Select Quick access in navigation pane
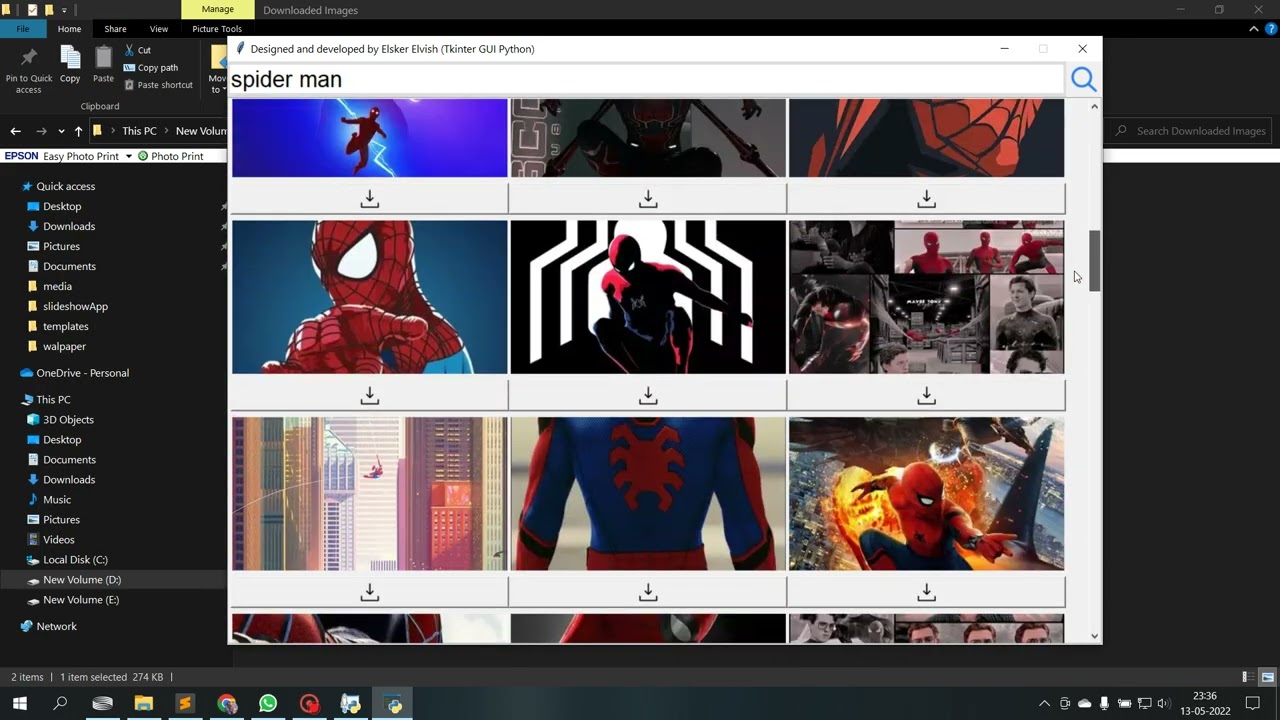Image resolution: width=1280 pixels, height=720 pixels. click(66, 186)
